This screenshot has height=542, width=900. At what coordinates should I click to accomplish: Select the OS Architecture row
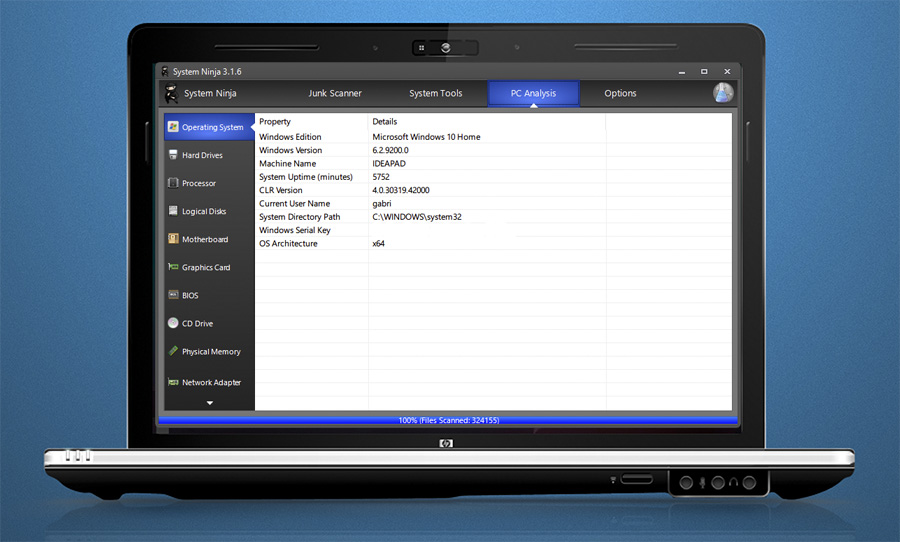click(x=494, y=243)
